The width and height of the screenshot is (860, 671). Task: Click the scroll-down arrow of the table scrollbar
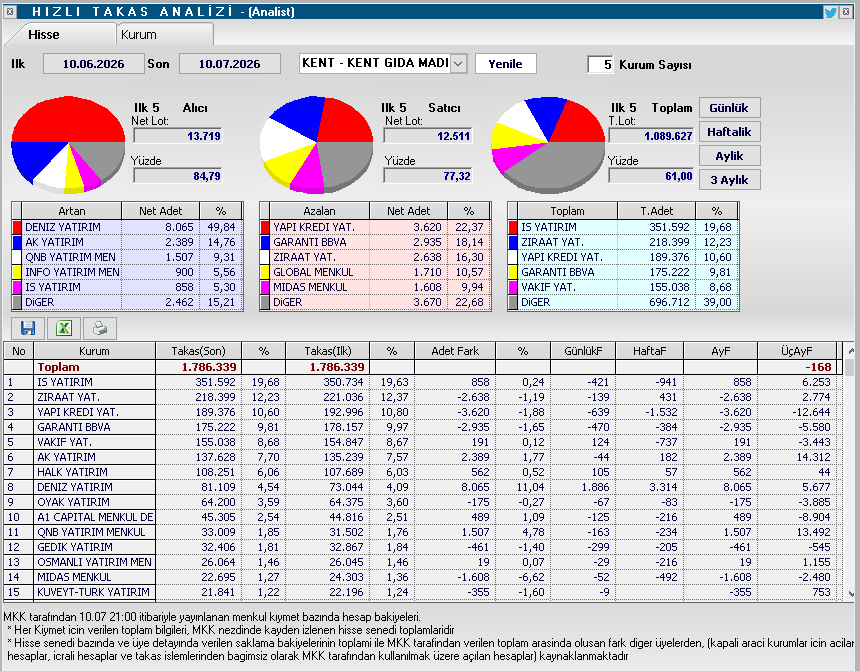(851, 593)
